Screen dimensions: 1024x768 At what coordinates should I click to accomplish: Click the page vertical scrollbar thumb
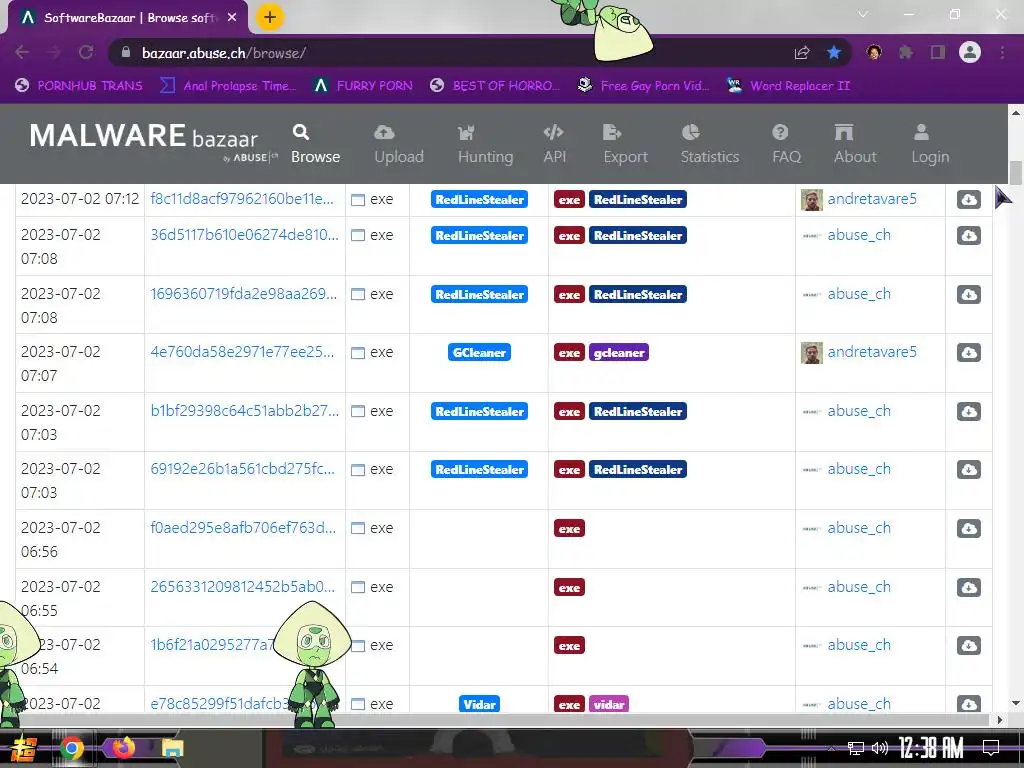click(x=1016, y=172)
